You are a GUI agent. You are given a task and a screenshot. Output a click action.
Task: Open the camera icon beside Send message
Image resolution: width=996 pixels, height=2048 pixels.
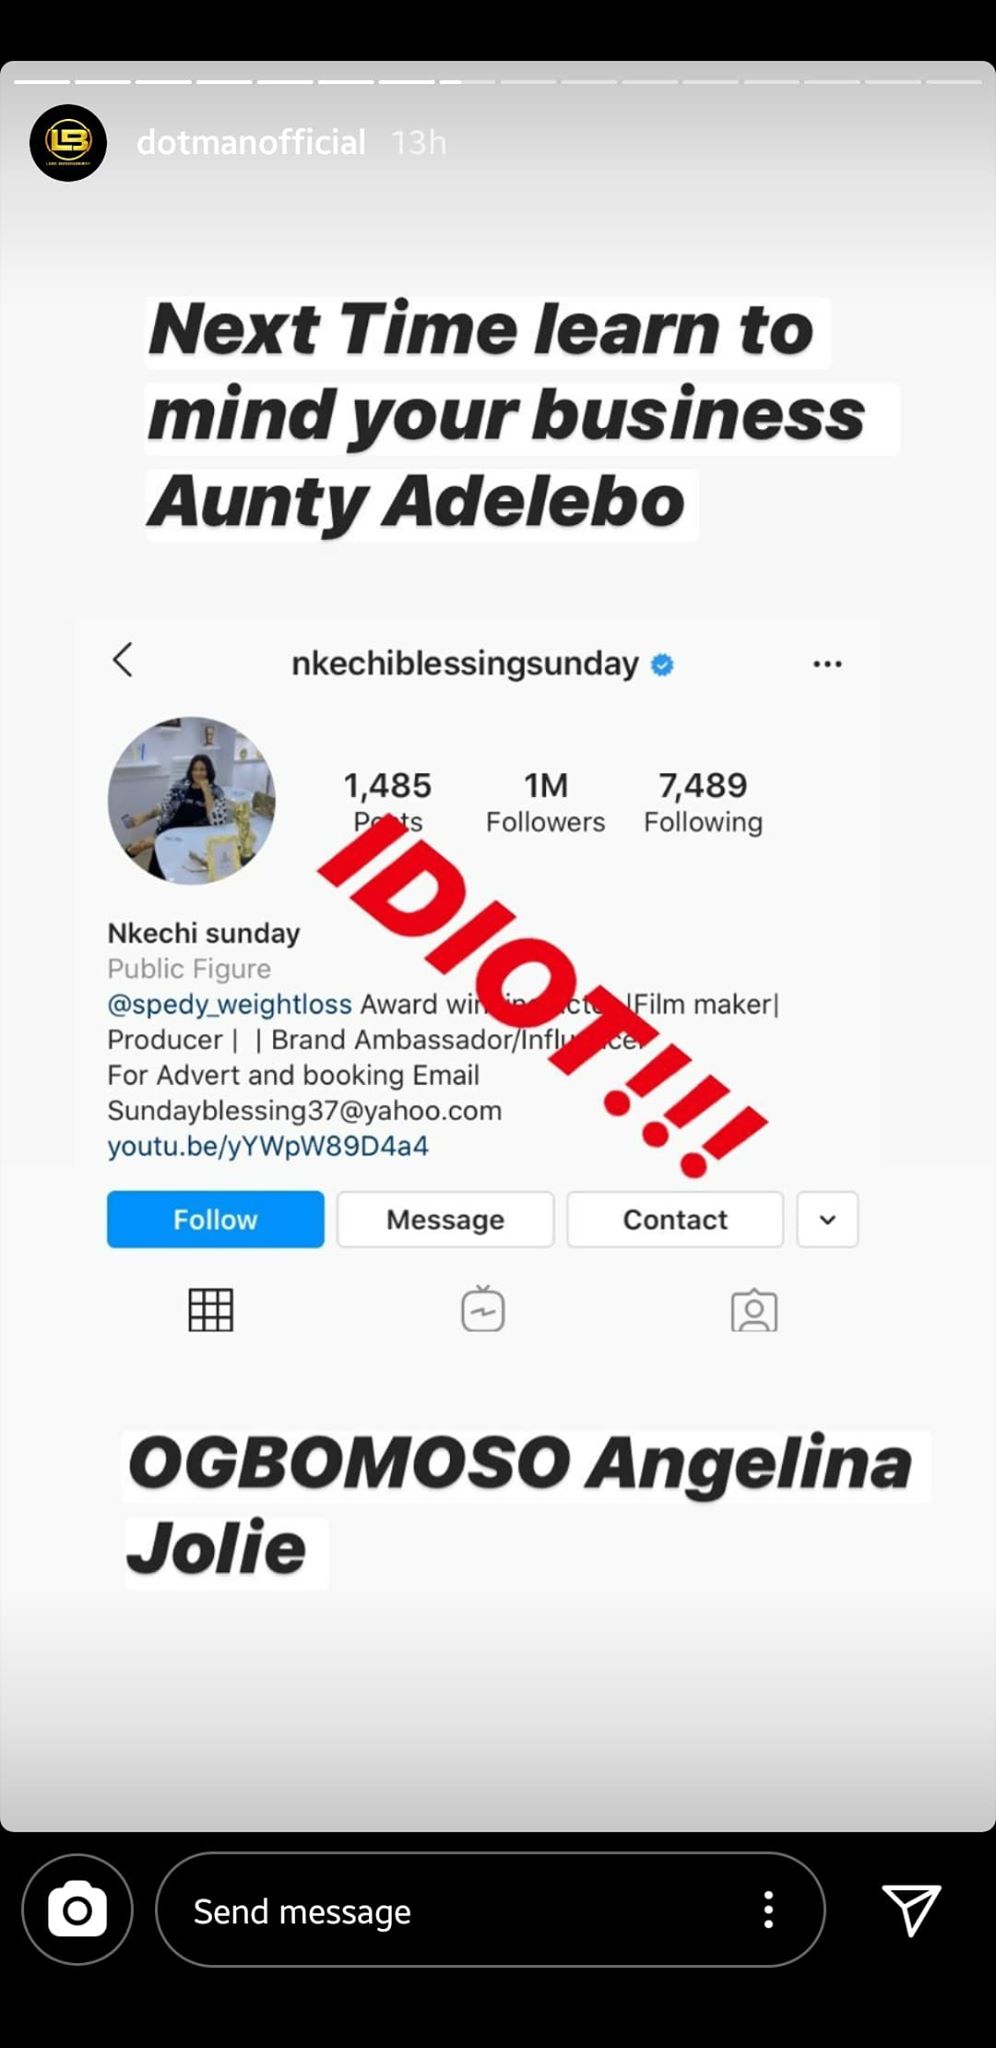[77, 1910]
